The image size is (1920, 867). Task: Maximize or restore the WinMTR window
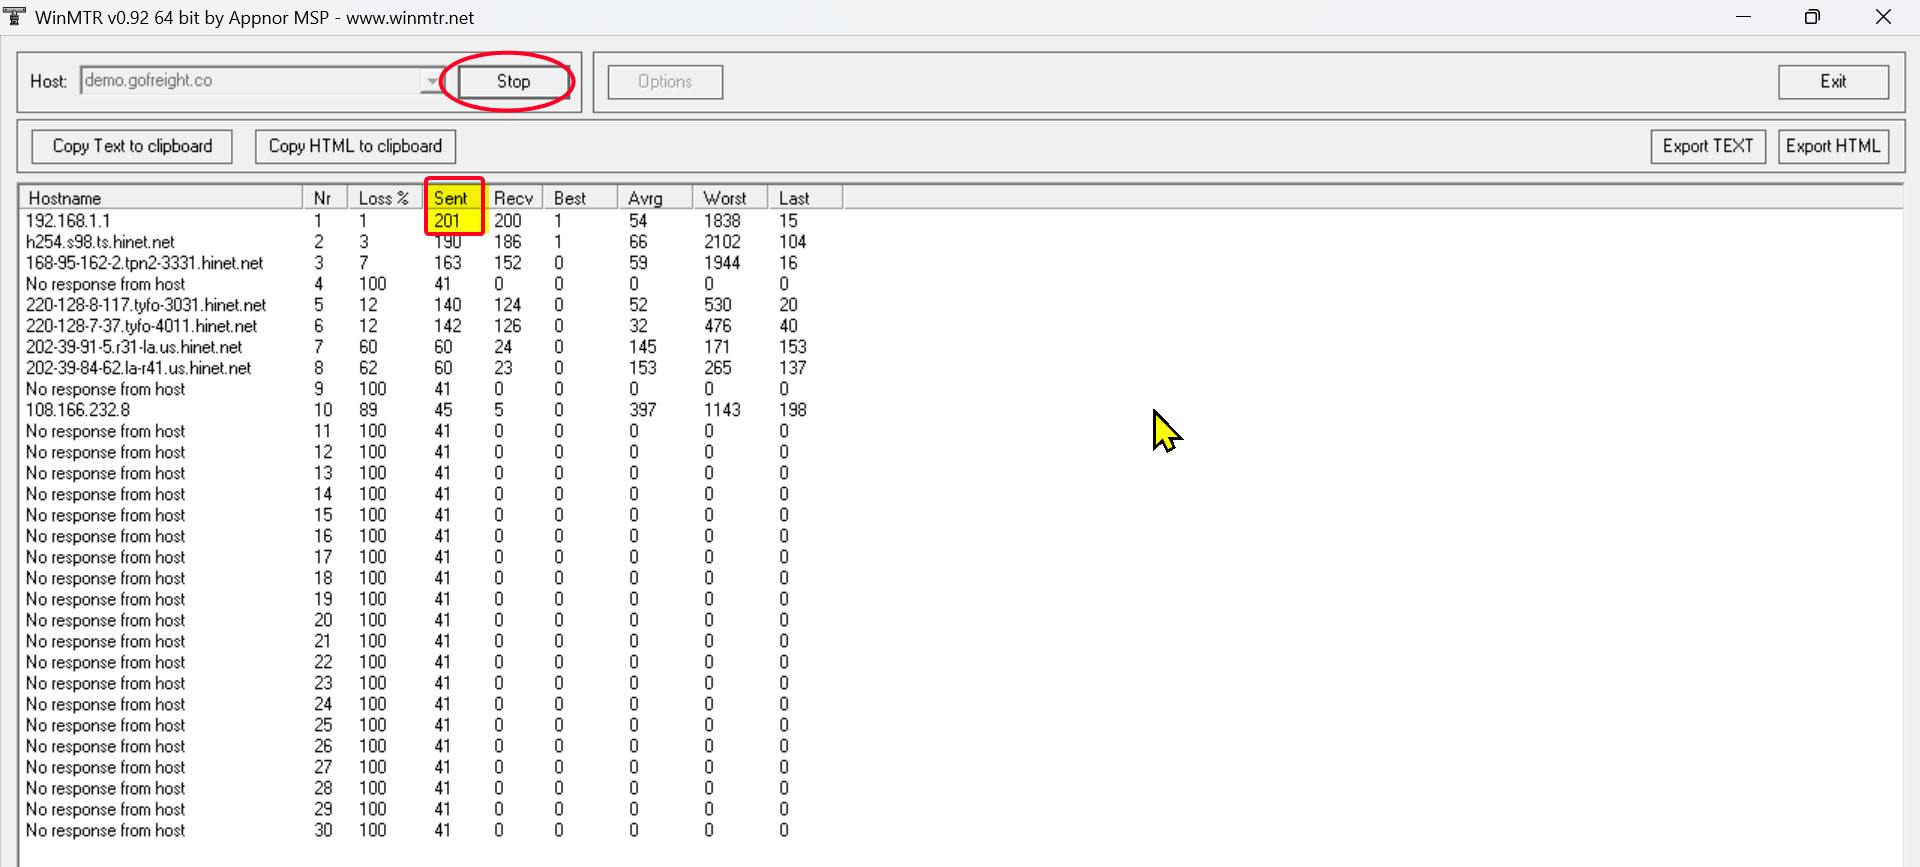tap(1812, 17)
